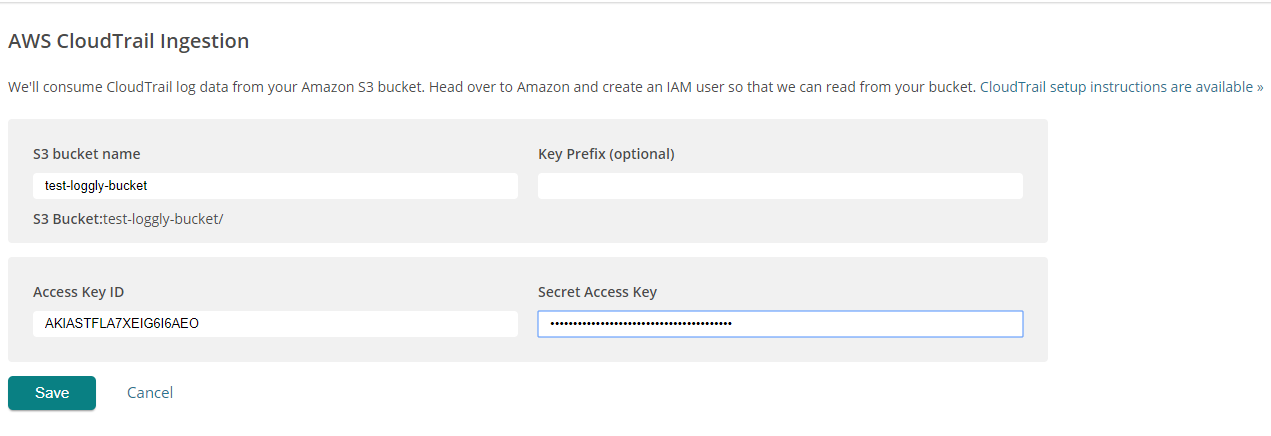Click the AWS CloudTrail Ingestion heading
Viewport: 1271px width, 436px height.
tap(128, 42)
